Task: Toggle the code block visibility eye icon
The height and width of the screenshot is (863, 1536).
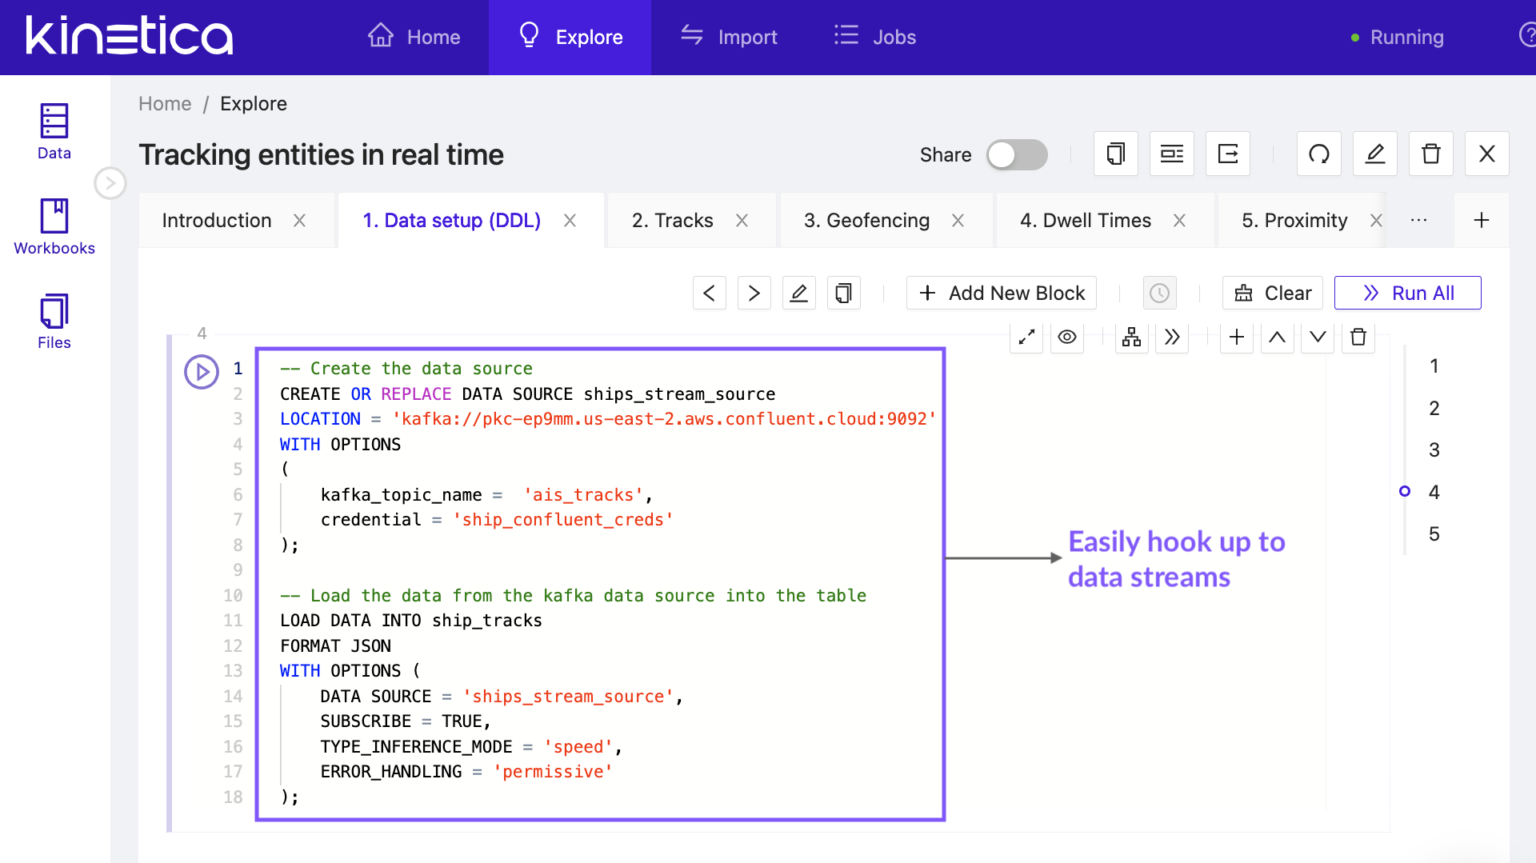Action: pyautogui.click(x=1067, y=337)
